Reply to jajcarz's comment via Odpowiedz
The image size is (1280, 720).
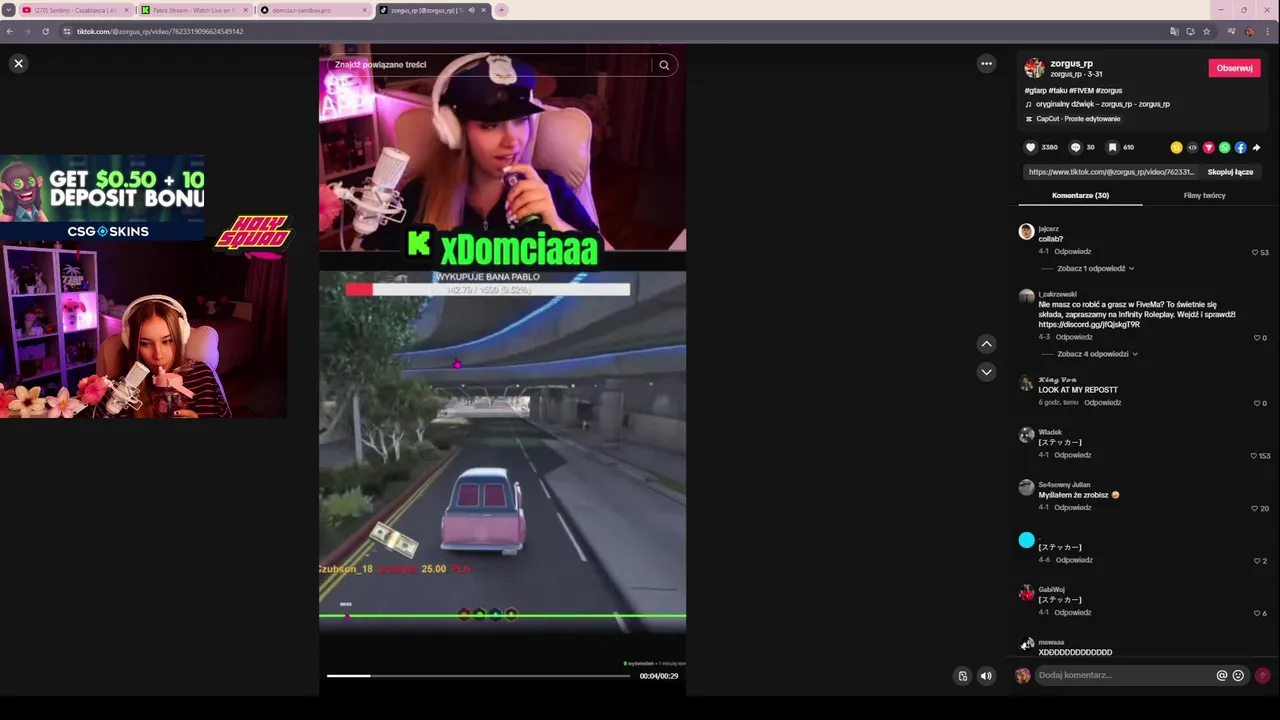(1073, 251)
